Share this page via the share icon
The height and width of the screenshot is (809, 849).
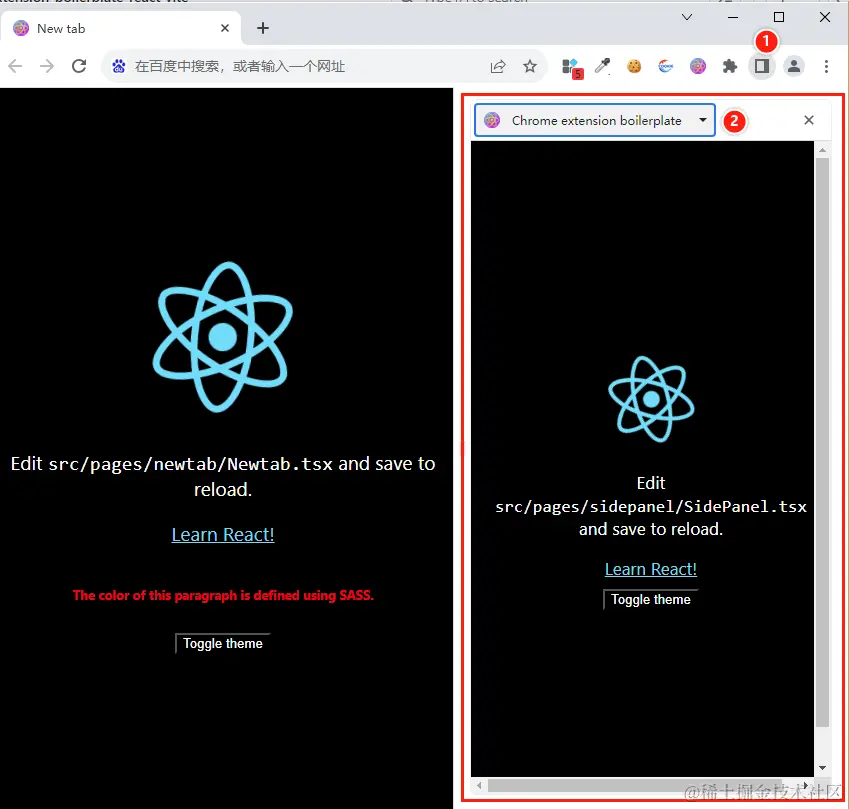[x=498, y=66]
